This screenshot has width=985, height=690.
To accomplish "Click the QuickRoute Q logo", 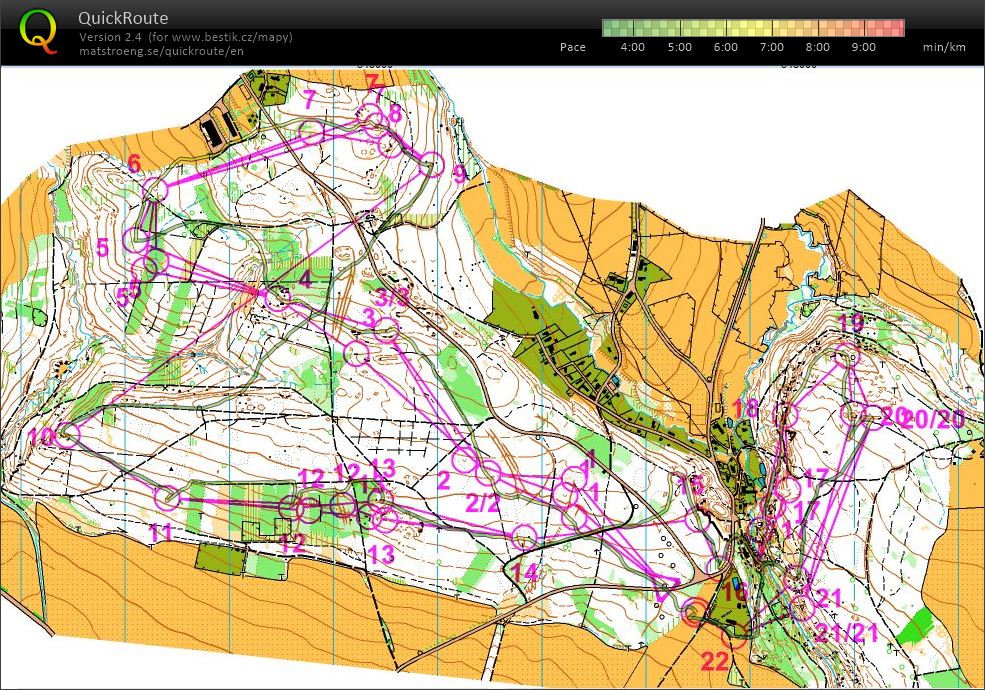I will [38, 31].
